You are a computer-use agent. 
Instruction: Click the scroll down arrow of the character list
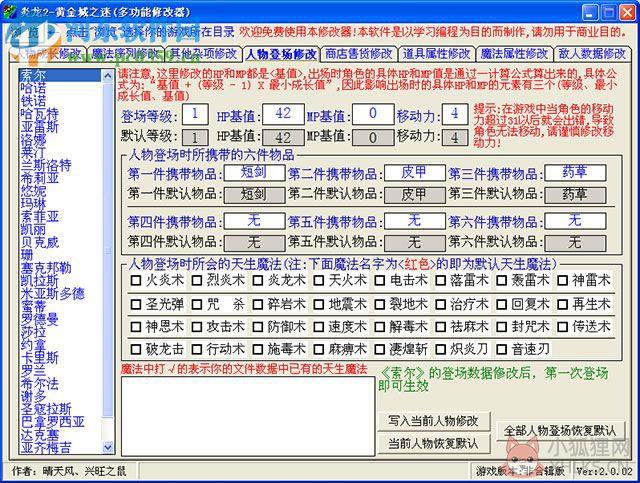click(x=108, y=447)
